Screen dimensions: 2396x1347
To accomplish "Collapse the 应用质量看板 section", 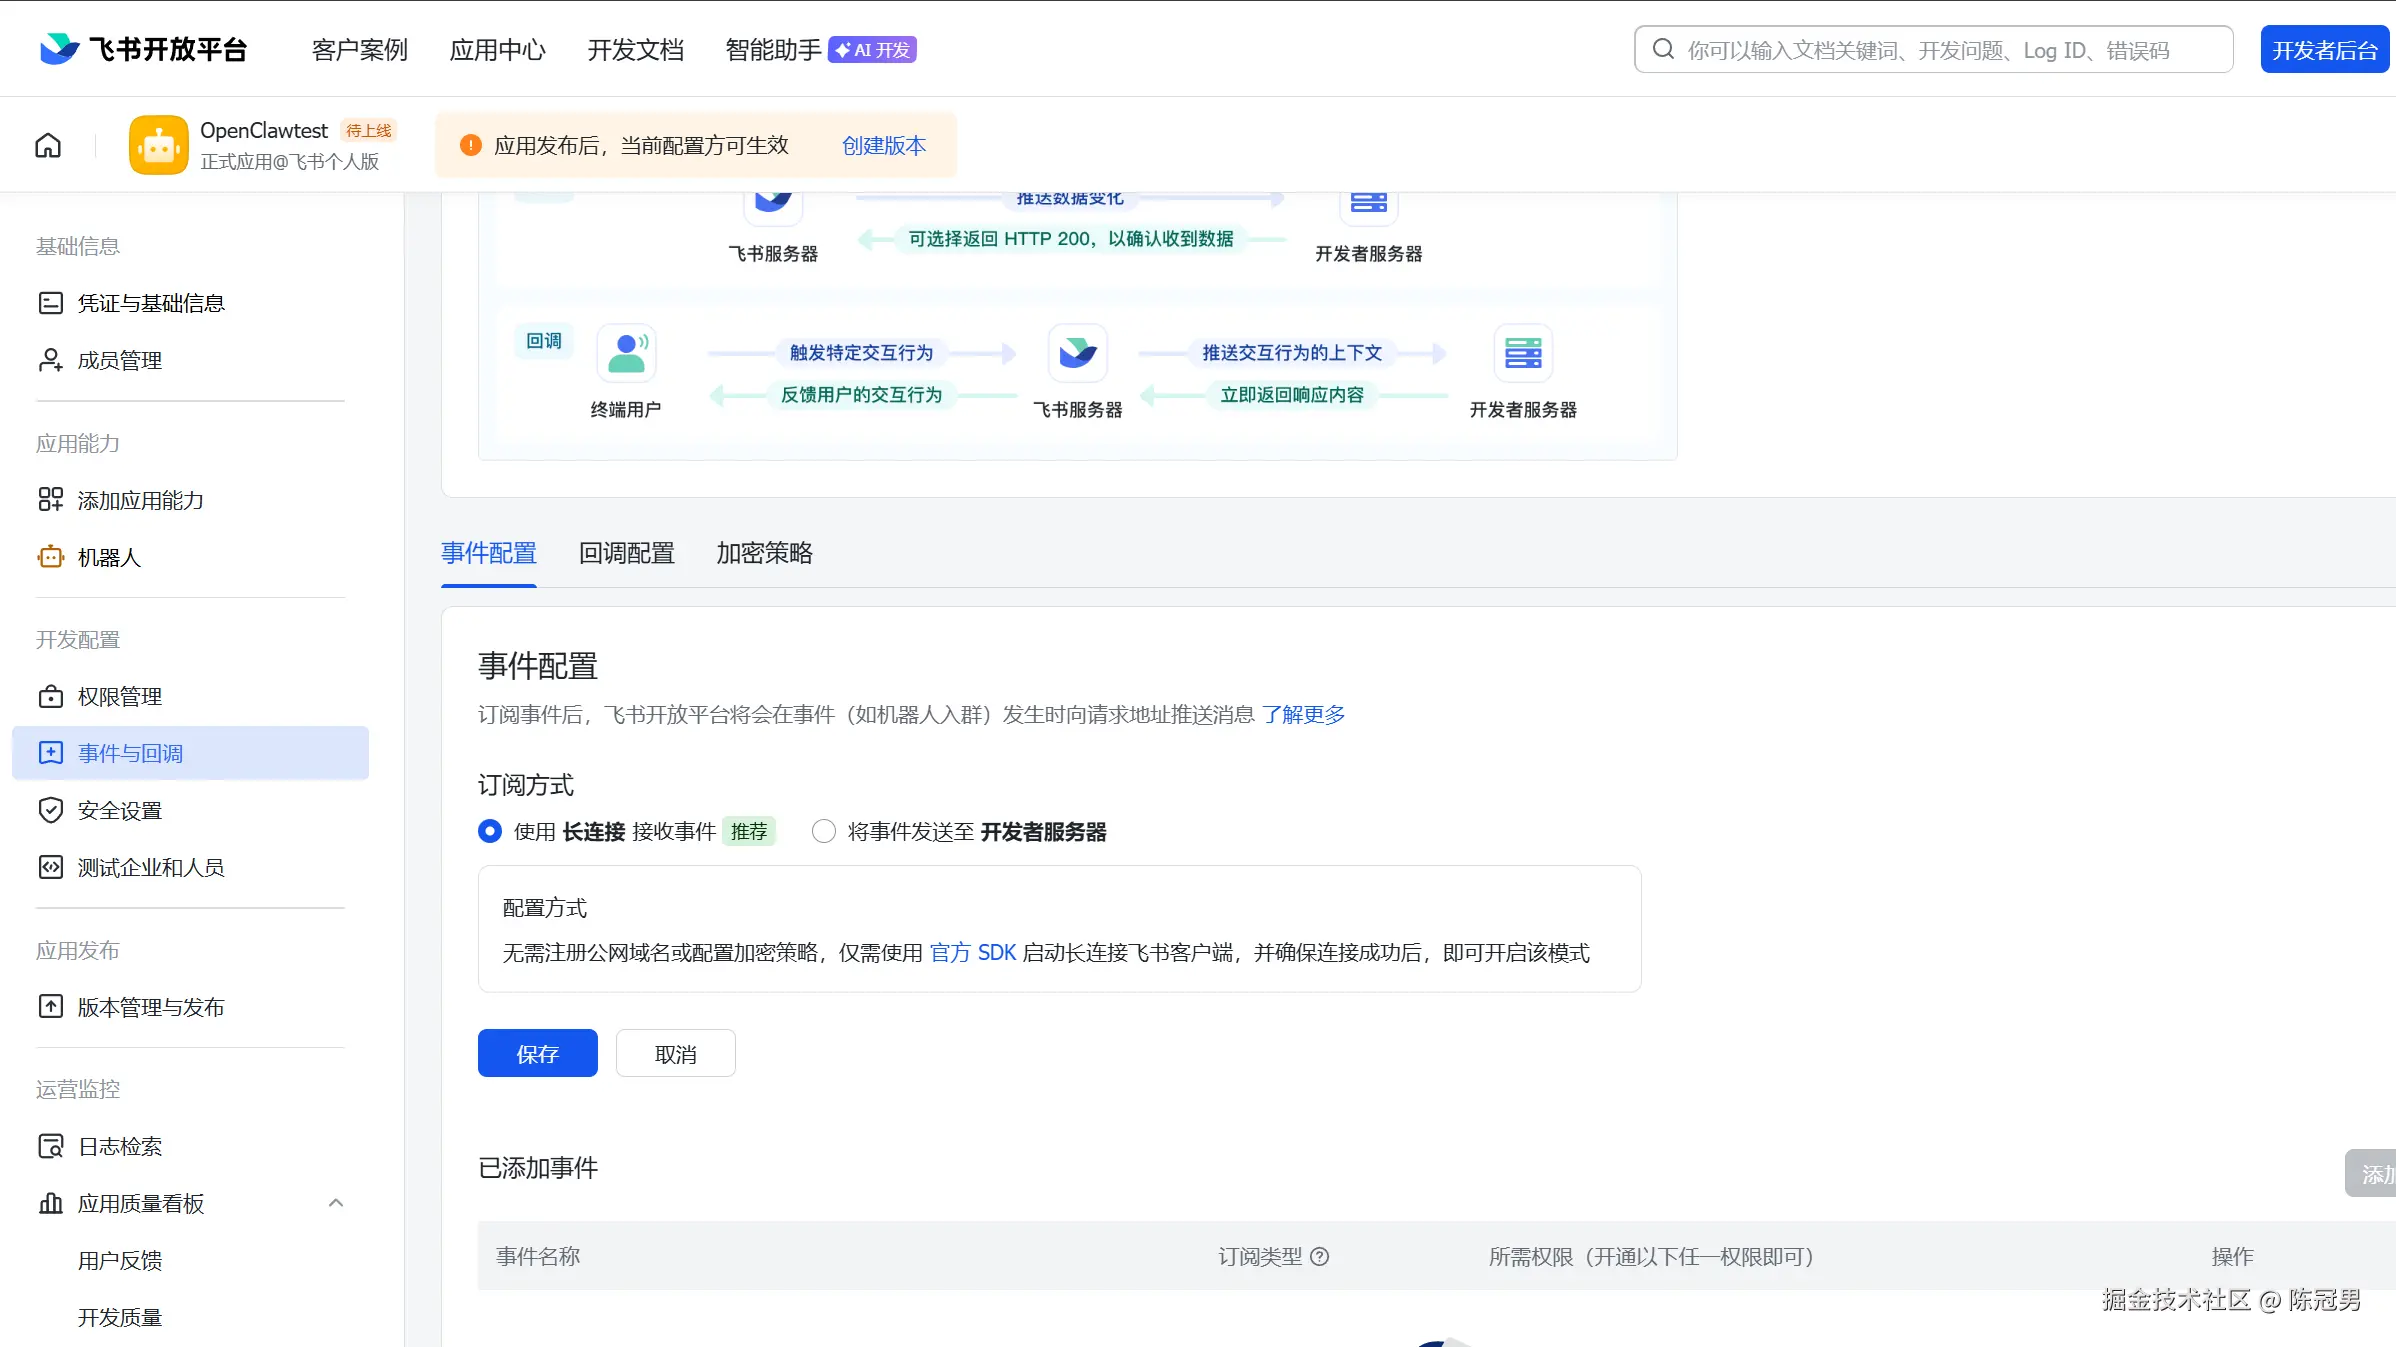I will 336,1204.
